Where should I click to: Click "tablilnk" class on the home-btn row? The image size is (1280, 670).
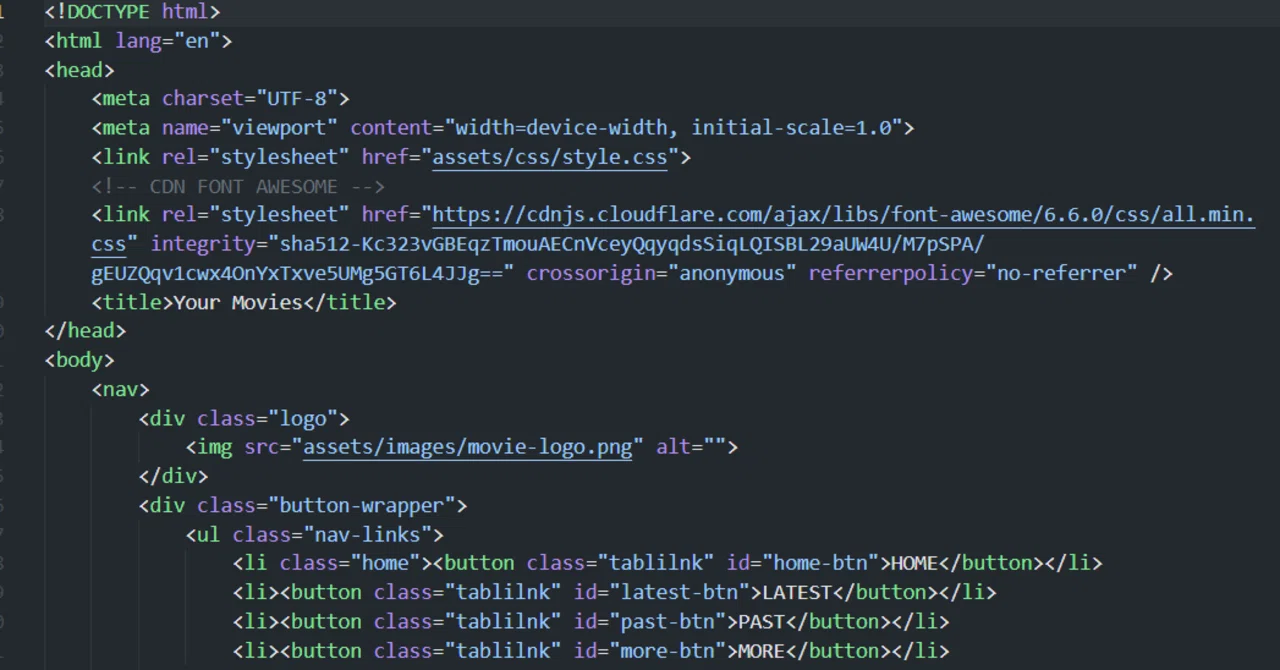tap(656, 563)
